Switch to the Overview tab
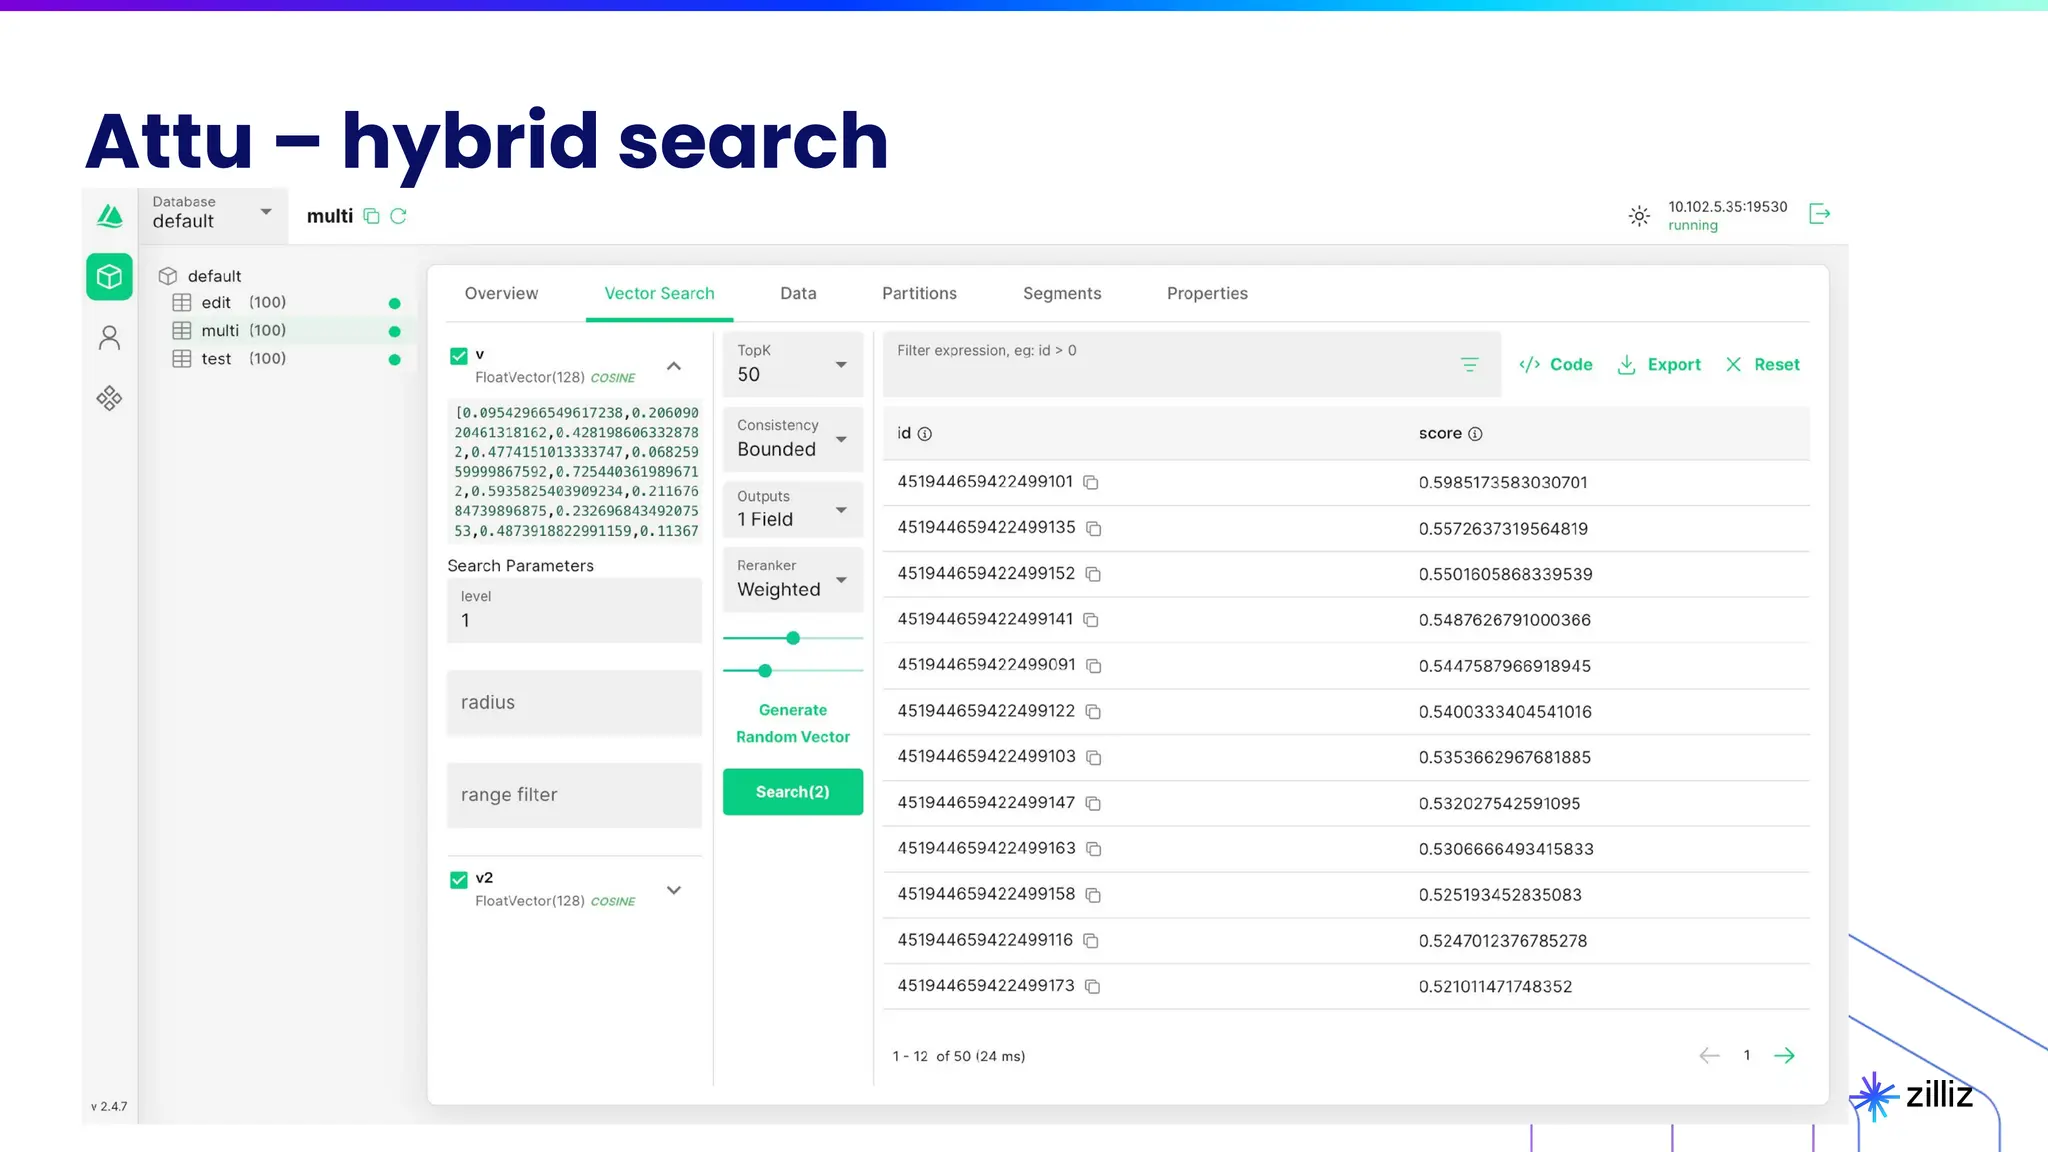The height and width of the screenshot is (1152, 2048). tap(501, 294)
